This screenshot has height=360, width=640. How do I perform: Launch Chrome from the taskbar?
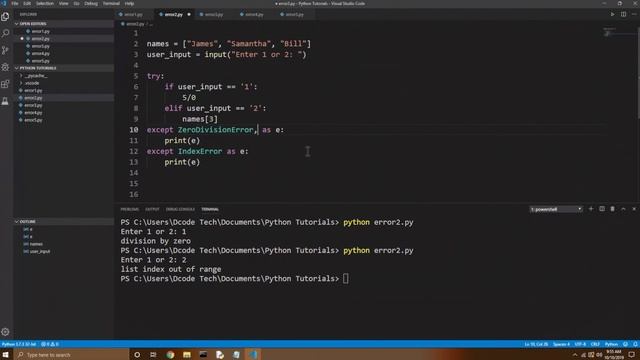170,355
